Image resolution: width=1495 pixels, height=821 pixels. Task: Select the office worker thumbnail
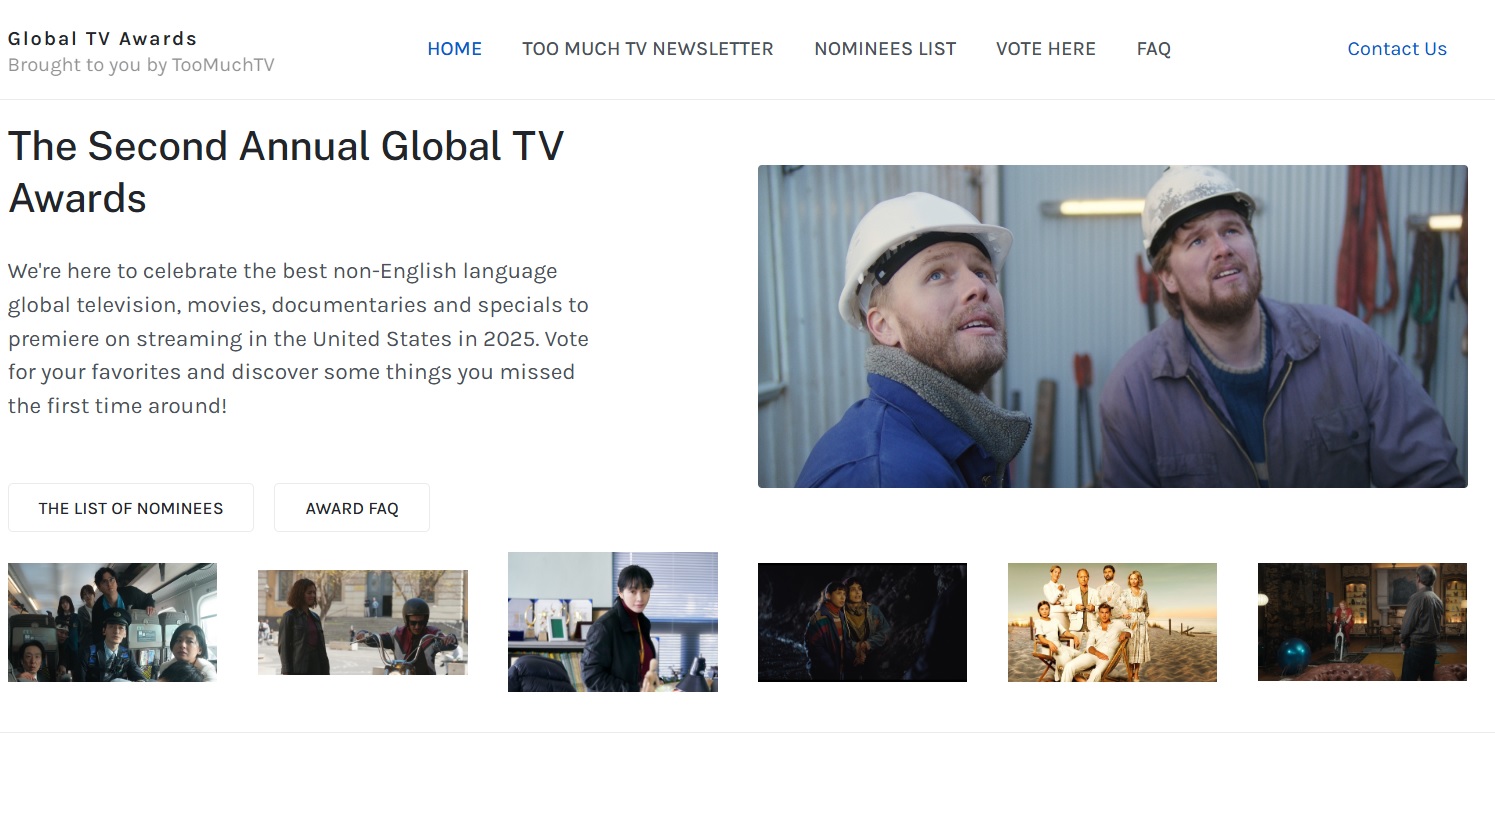612,621
